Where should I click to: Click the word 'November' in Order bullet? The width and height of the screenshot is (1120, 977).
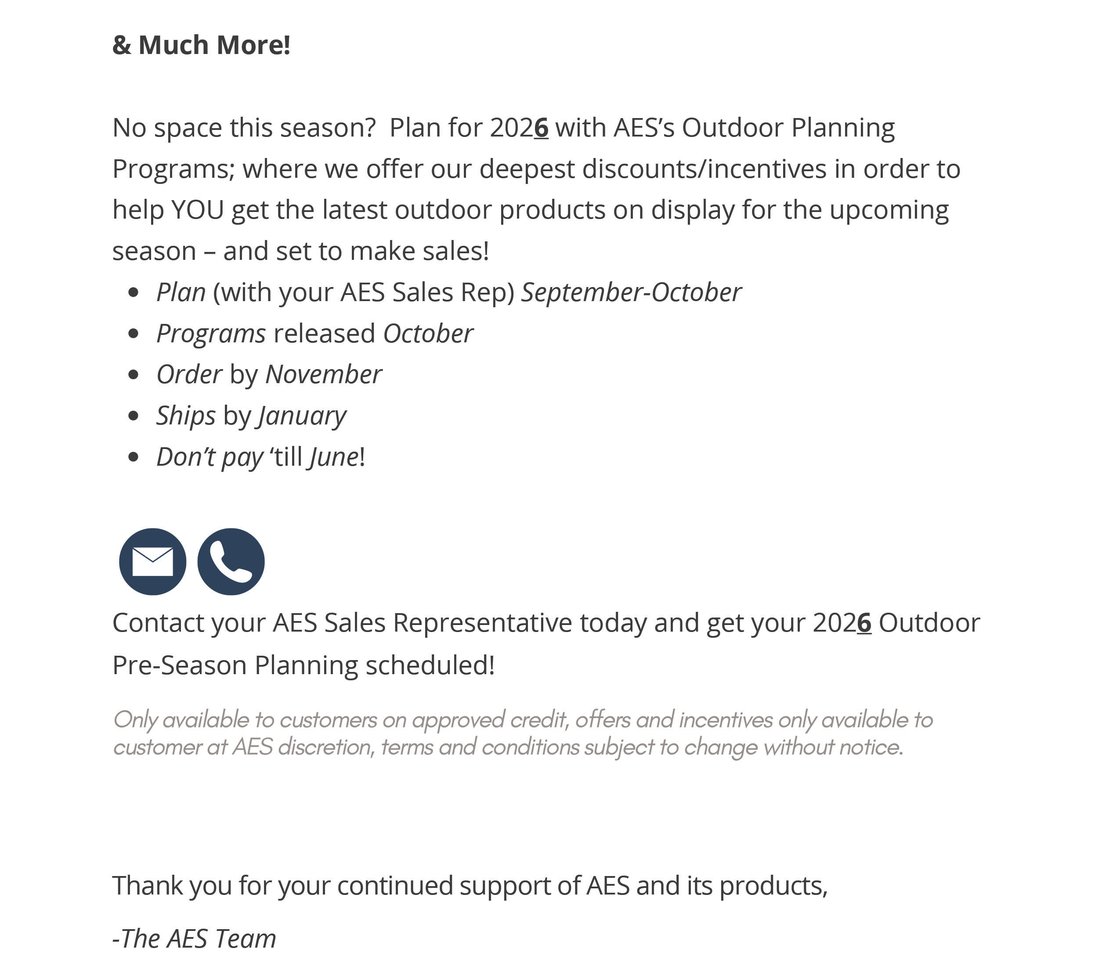click(x=323, y=374)
